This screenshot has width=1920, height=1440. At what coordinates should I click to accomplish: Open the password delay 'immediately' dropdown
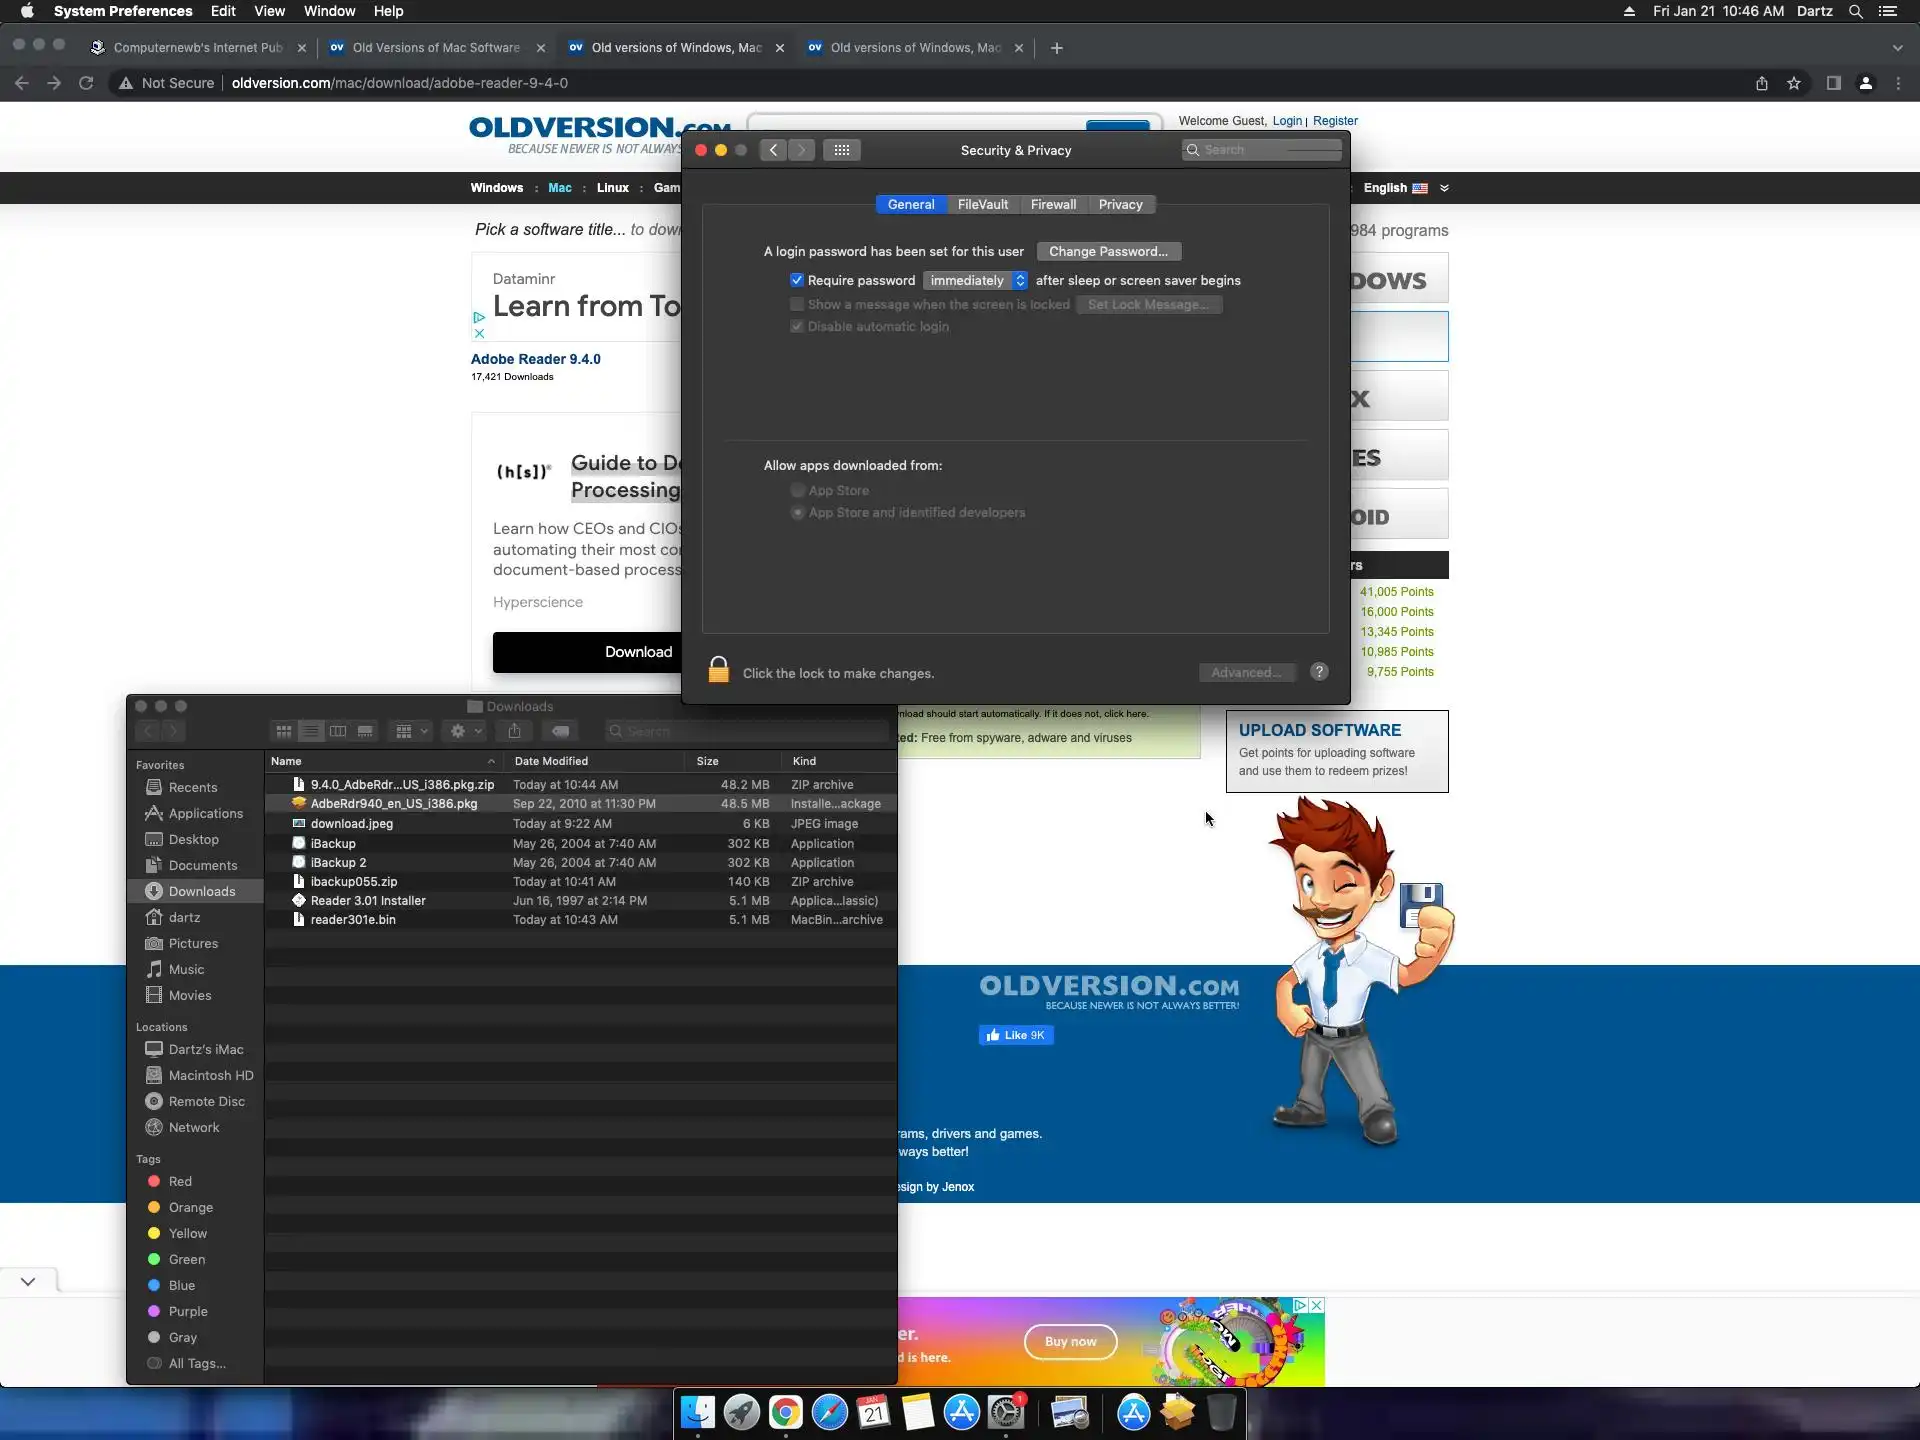pos(975,280)
